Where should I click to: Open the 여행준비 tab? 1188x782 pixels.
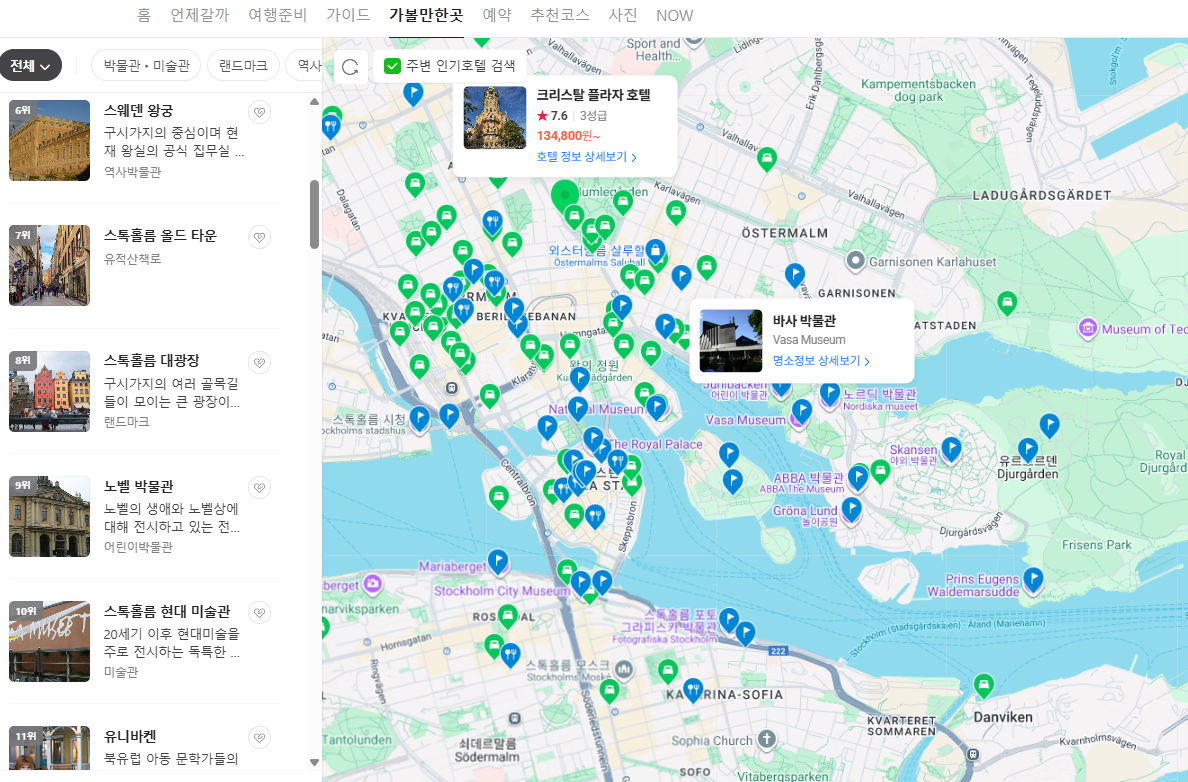[277, 15]
